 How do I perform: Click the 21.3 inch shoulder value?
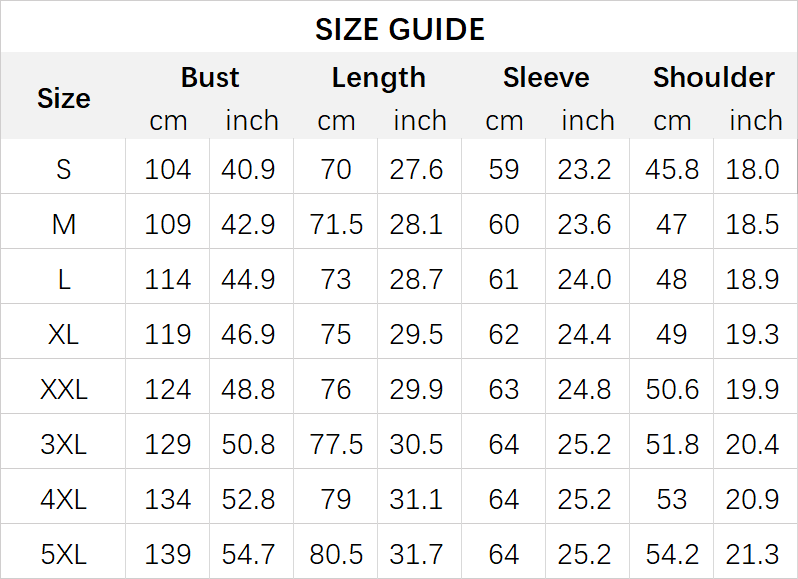pos(753,554)
